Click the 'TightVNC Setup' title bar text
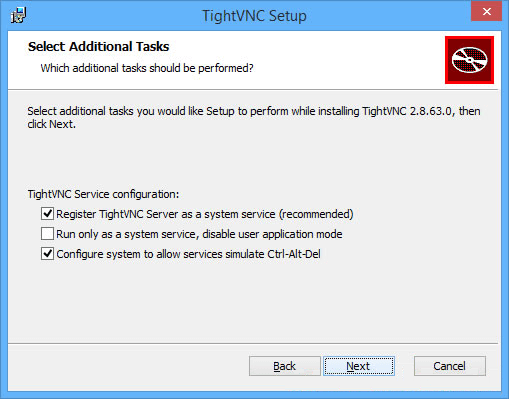Screen dimensions: 509x399 254,16
